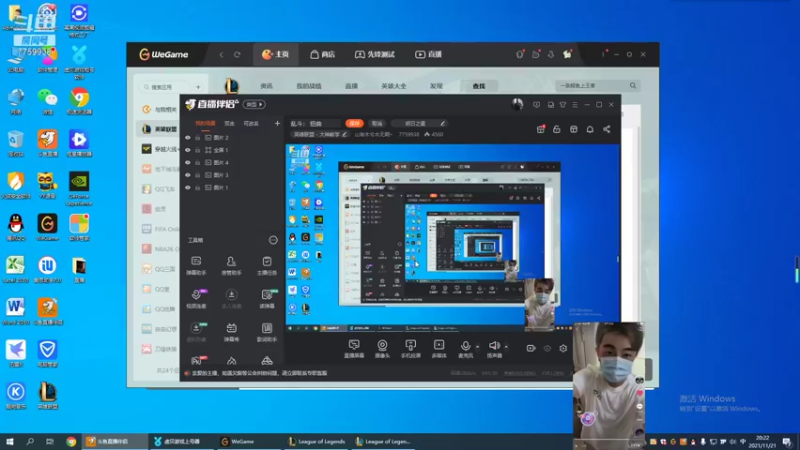800x450 pixels.
Task: Click WeGame 搜索应用 sidebar search field
Action: pyautogui.click(x=164, y=87)
